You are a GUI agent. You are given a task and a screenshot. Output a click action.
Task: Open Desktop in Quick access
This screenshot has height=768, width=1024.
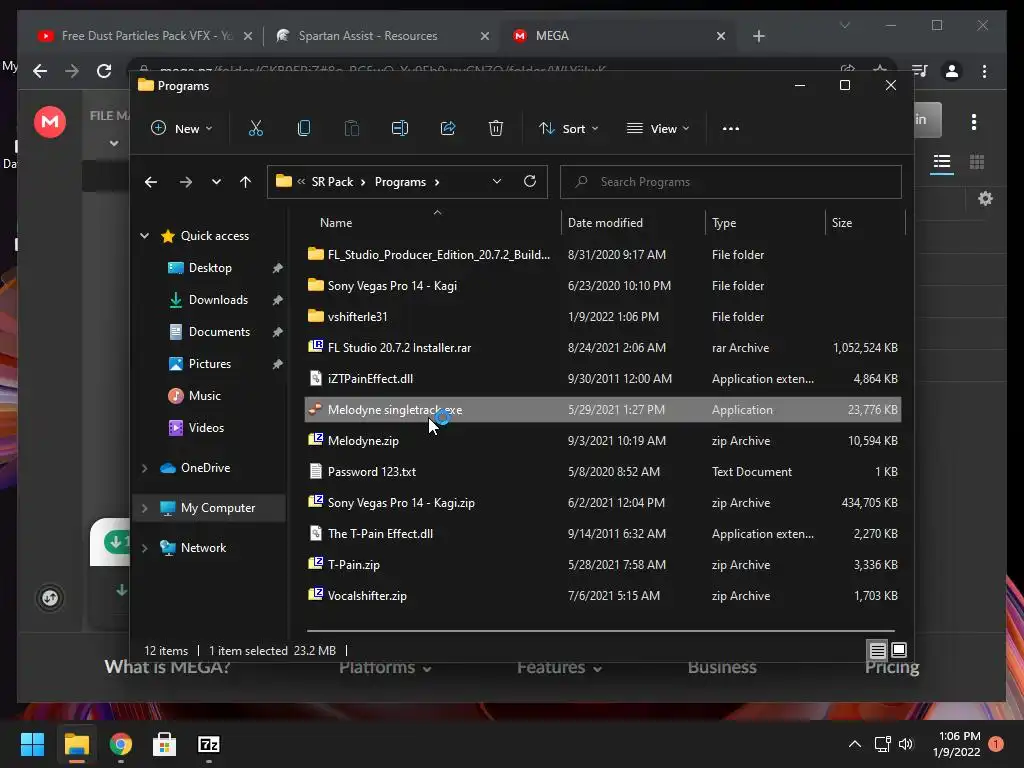pyautogui.click(x=210, y=268)
